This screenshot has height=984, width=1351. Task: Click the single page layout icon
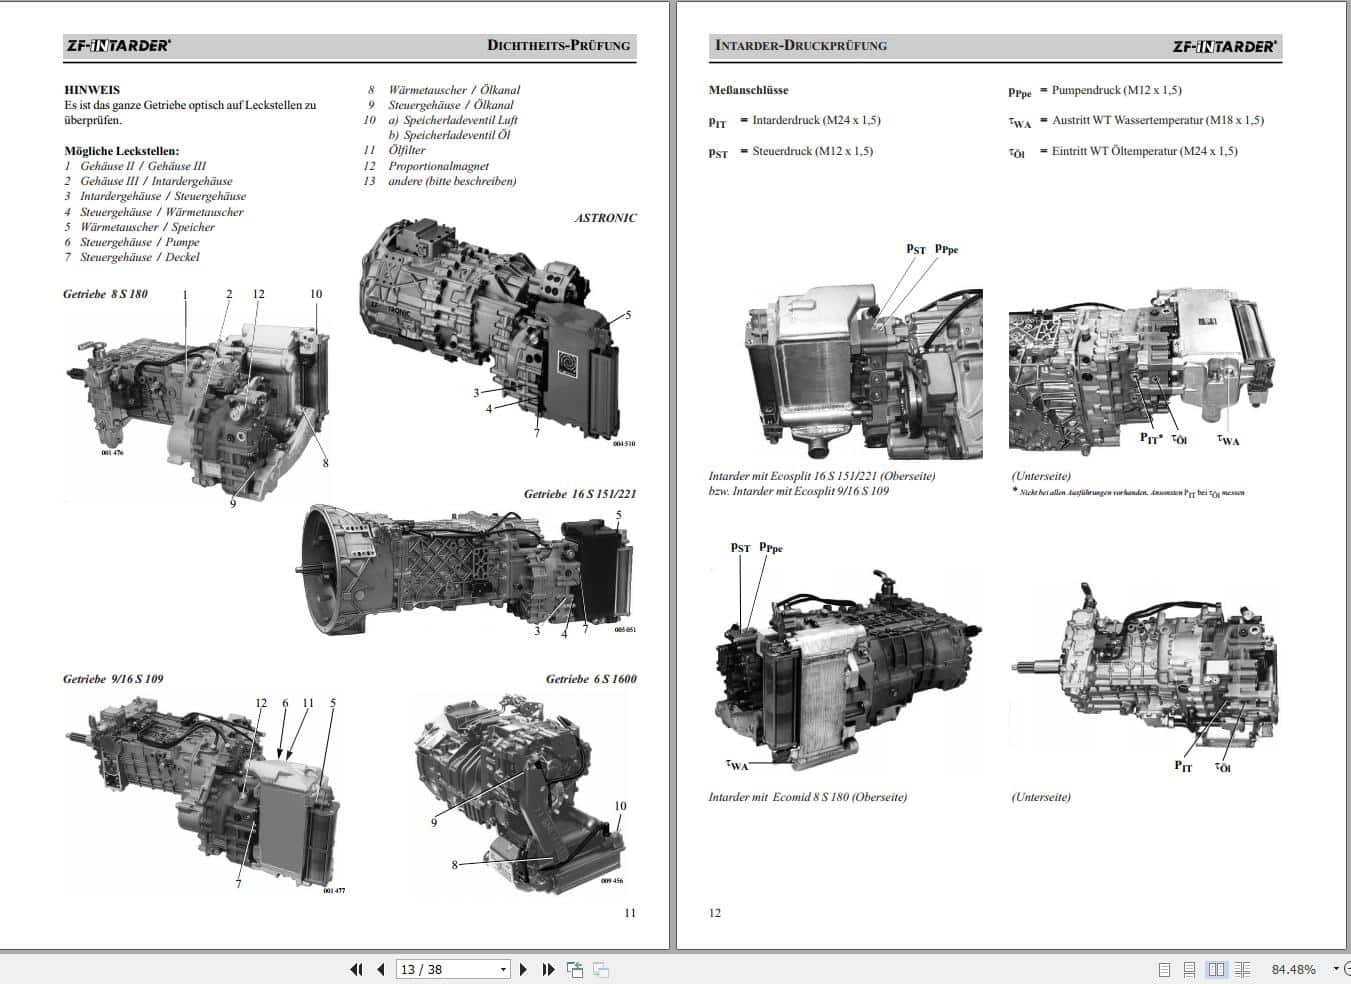click(1164, 969)
